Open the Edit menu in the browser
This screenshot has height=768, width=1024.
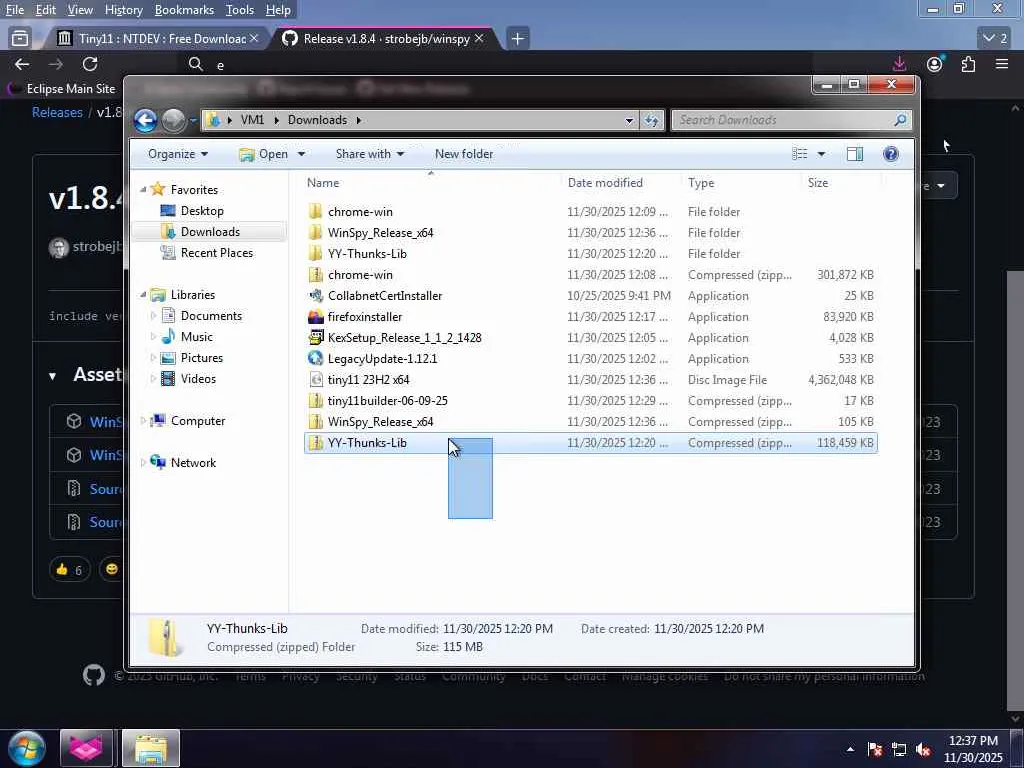pos(45,10)
